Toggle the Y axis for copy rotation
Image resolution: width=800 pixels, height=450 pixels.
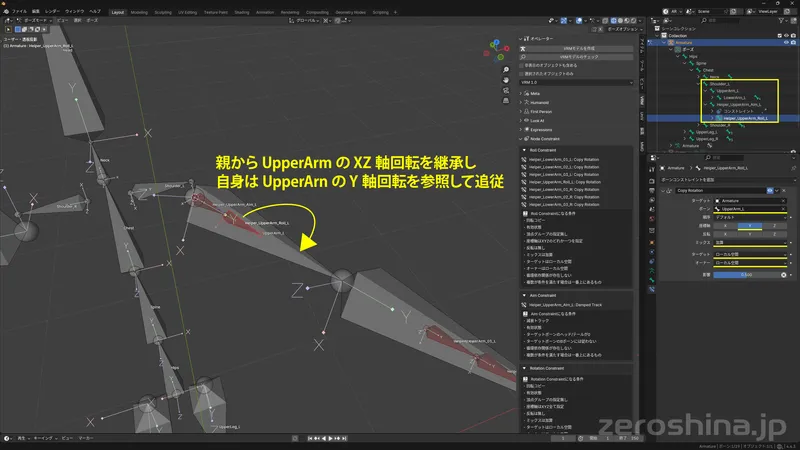(x=749, y=226)
